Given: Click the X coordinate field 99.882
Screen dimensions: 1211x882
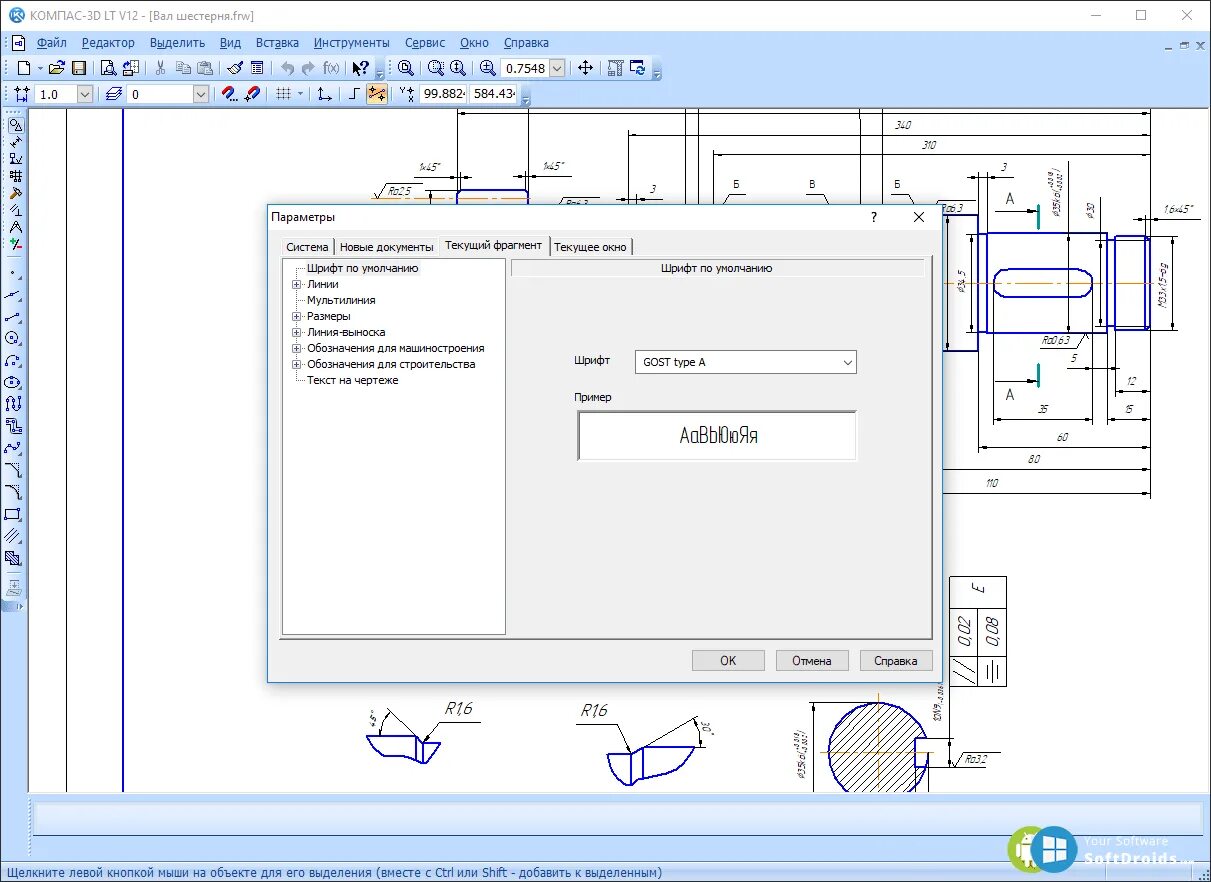Looking at the screenshot, I should coord(443,94).
